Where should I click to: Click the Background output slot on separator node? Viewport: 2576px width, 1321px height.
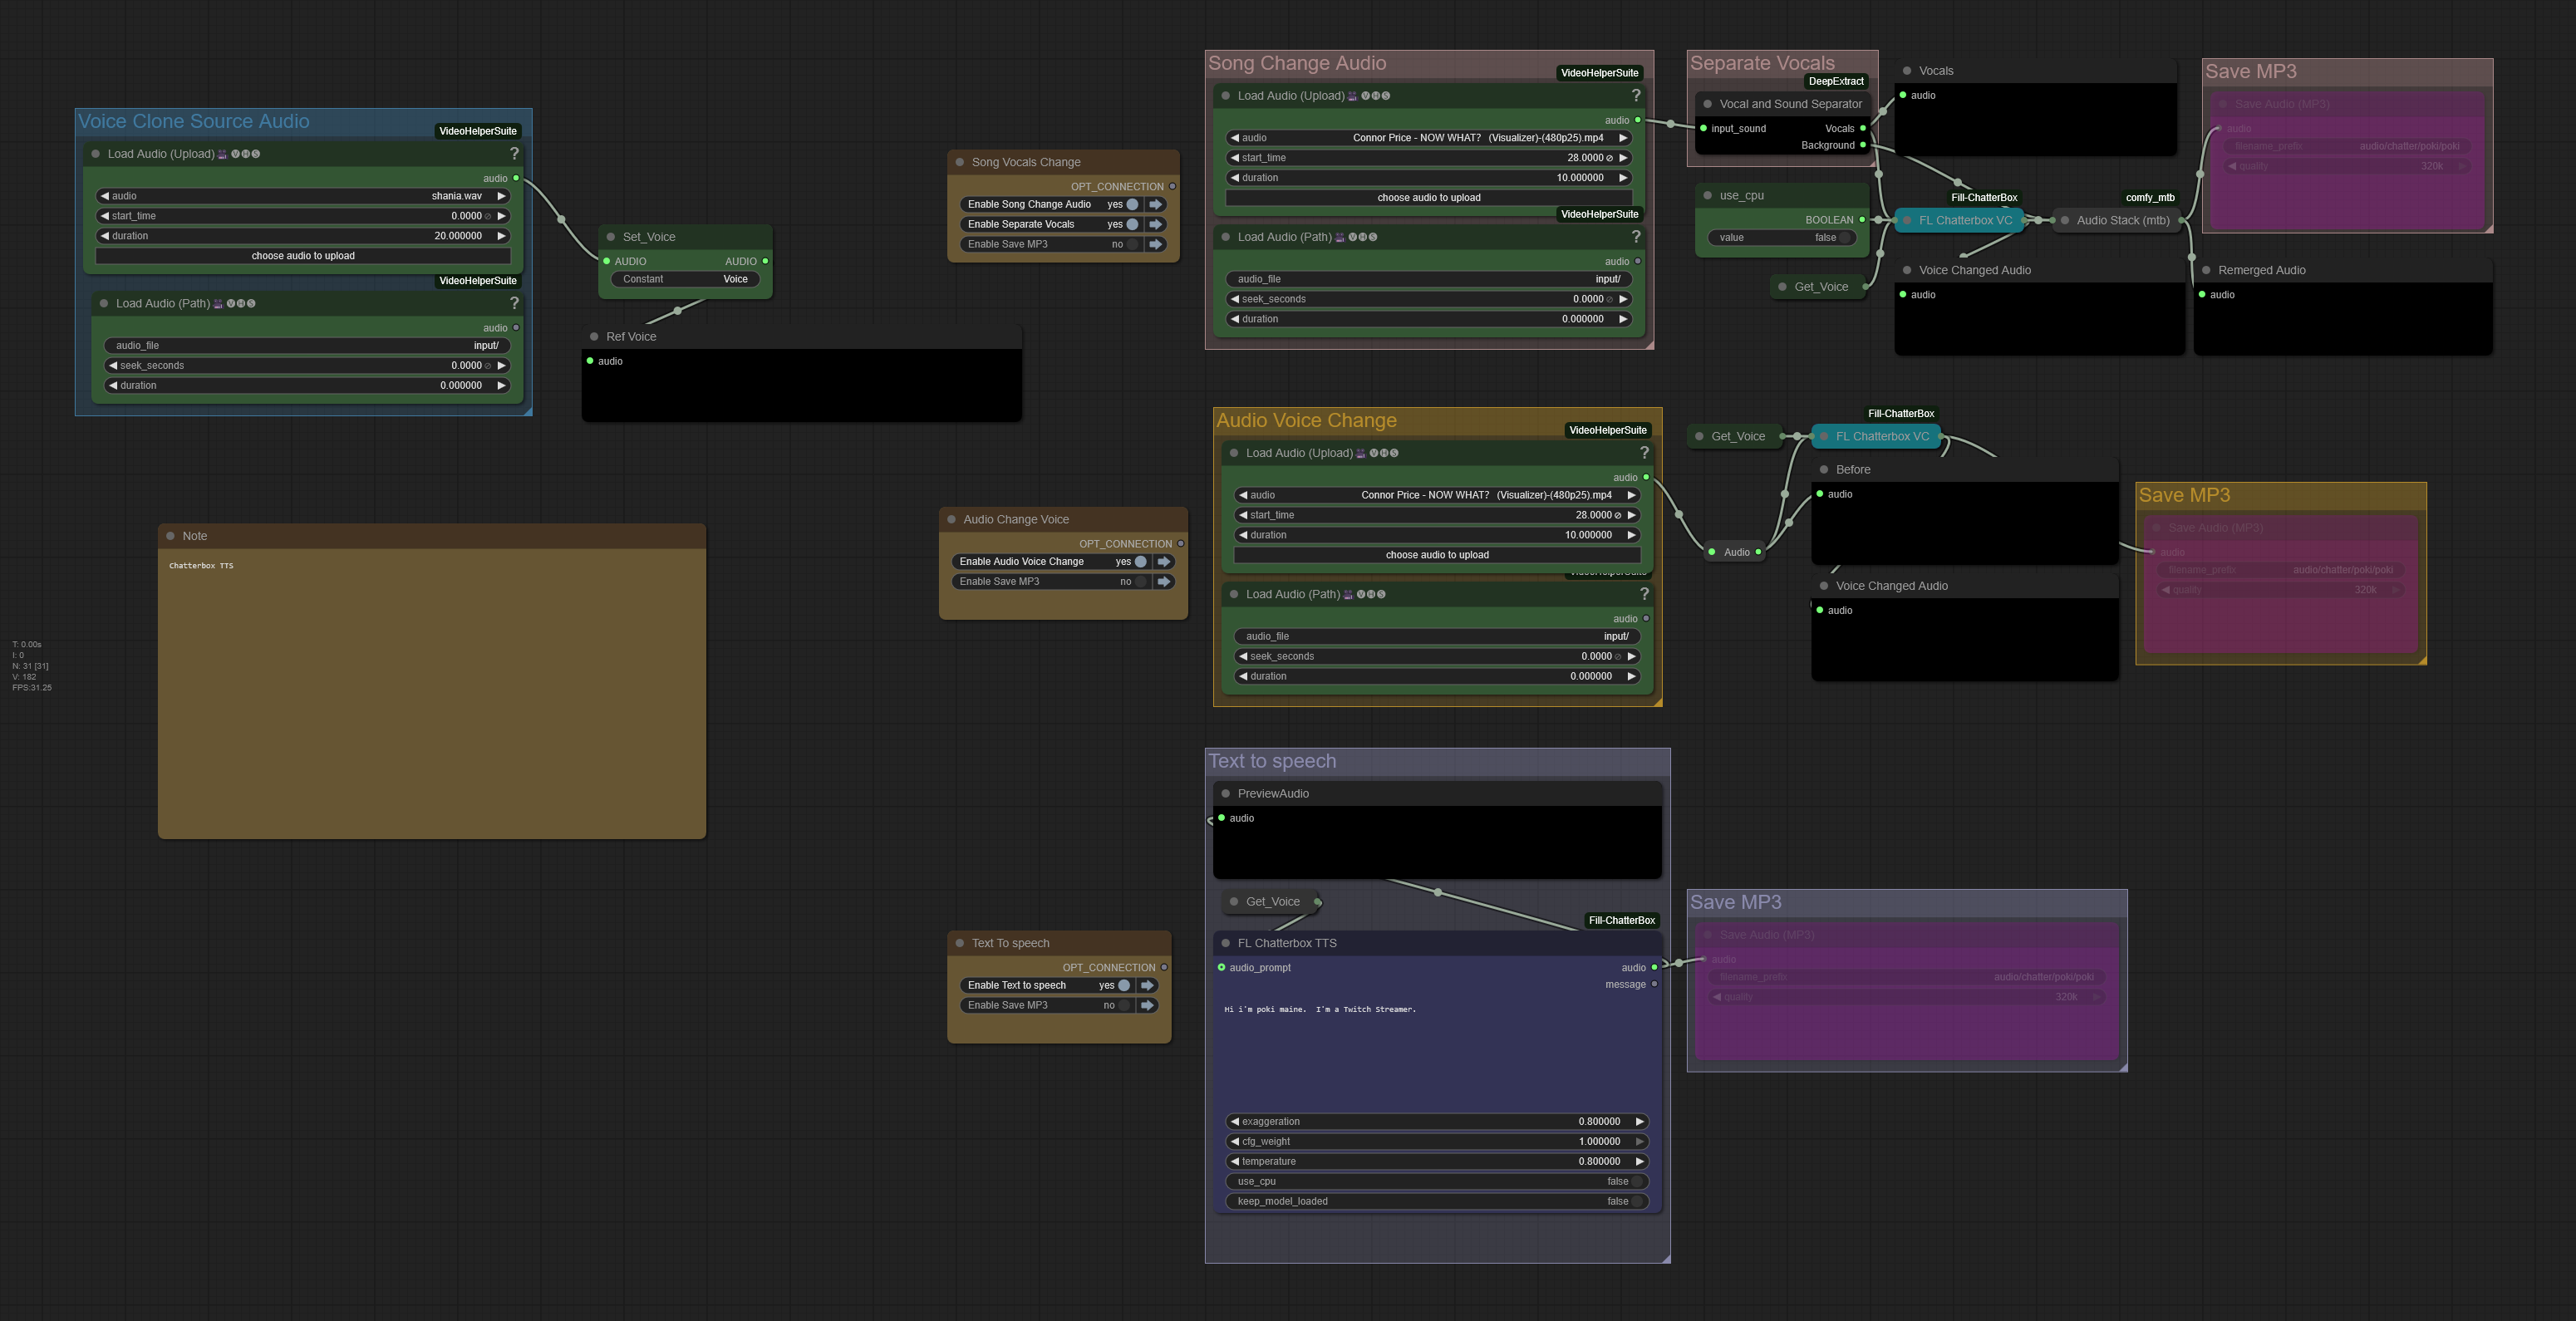click(1862, 145)
